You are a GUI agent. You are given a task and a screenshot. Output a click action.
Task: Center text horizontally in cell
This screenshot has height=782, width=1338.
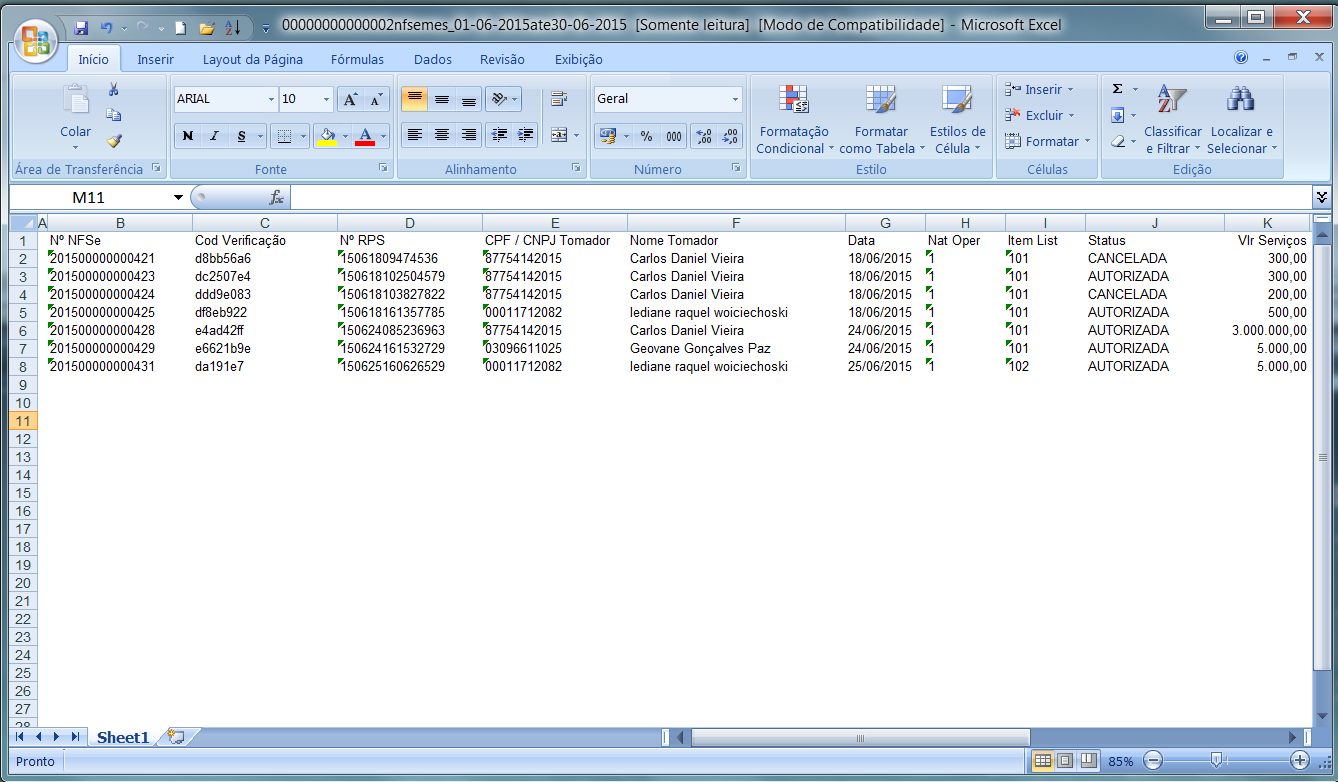pyautogui.click(x=441, y=135)
